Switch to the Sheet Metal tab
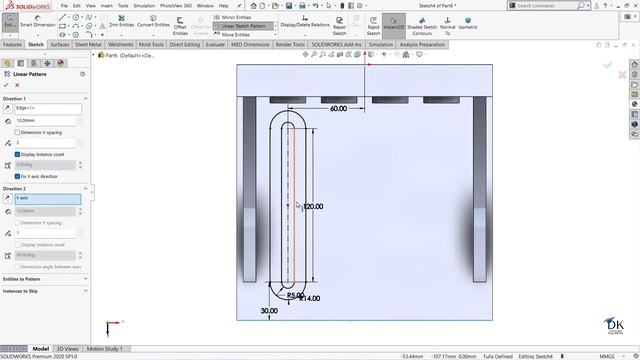 (x=88, y=44)
